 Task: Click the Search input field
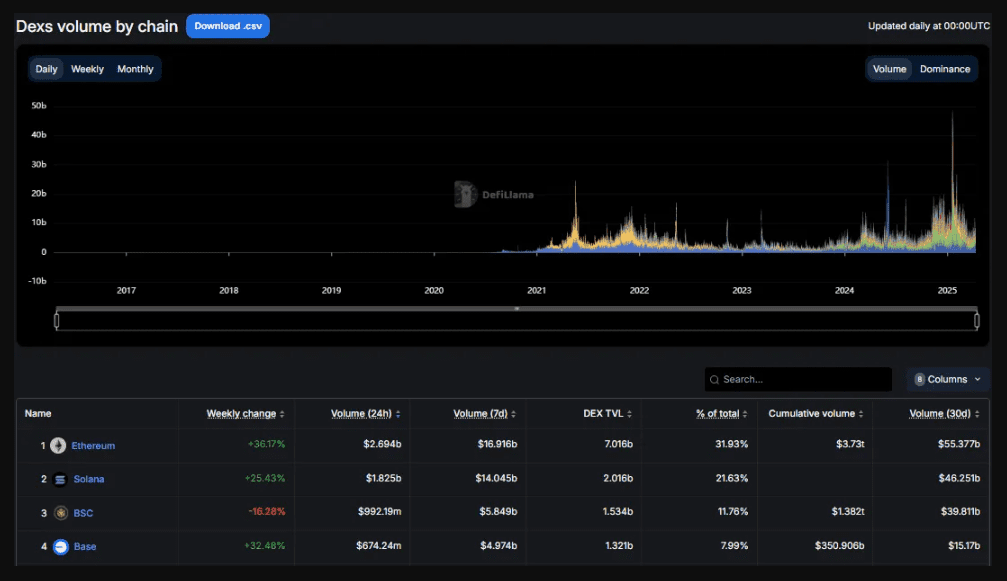point(798,379)
